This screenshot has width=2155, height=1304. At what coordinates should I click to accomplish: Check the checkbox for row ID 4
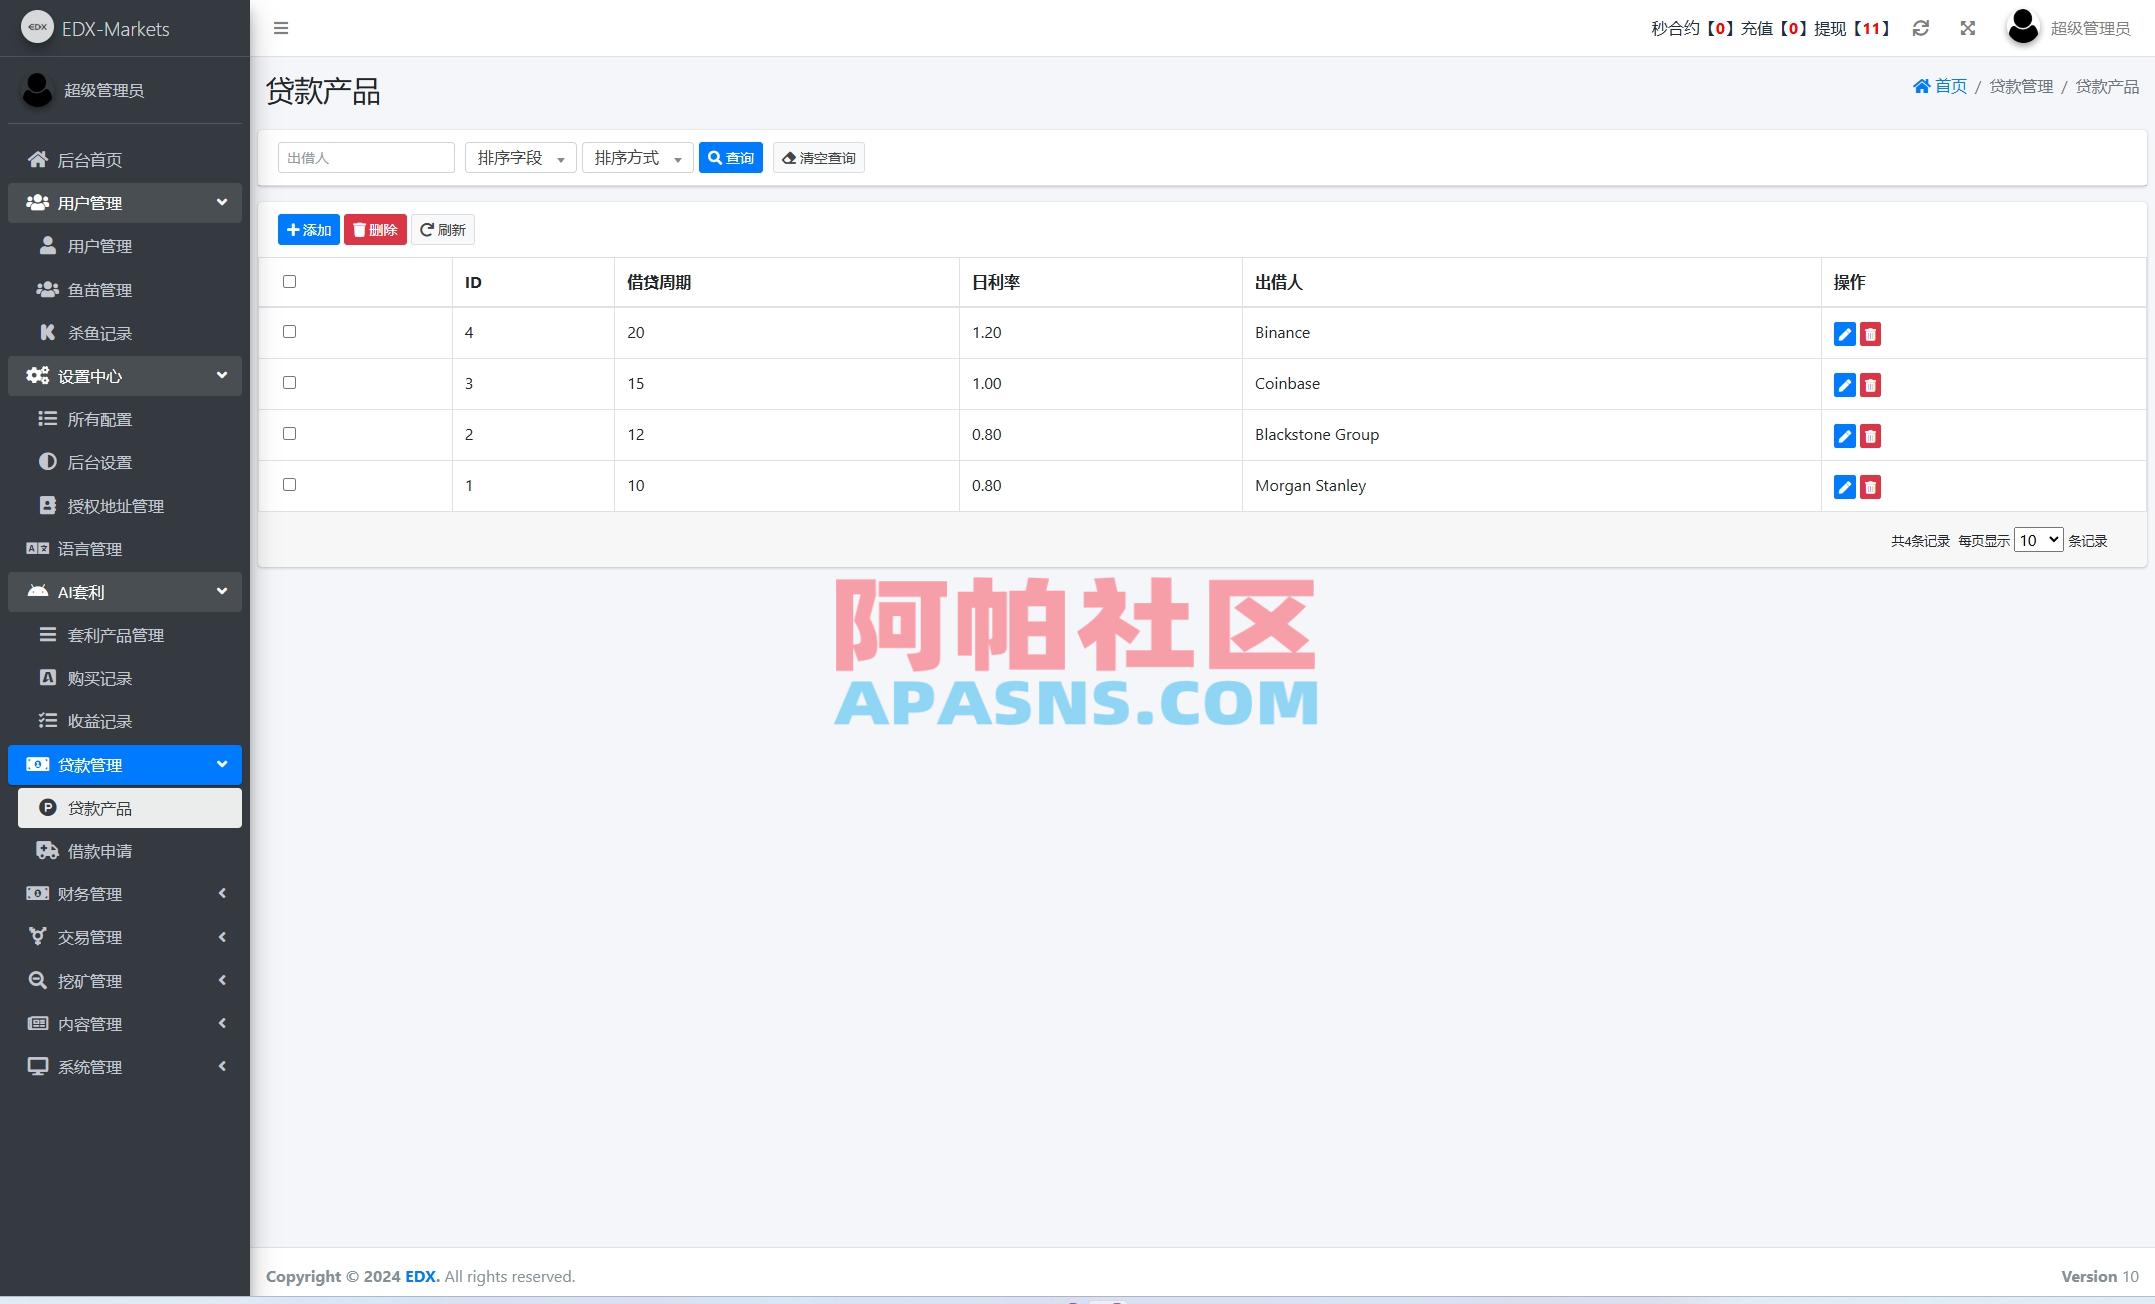coord(290,331)
